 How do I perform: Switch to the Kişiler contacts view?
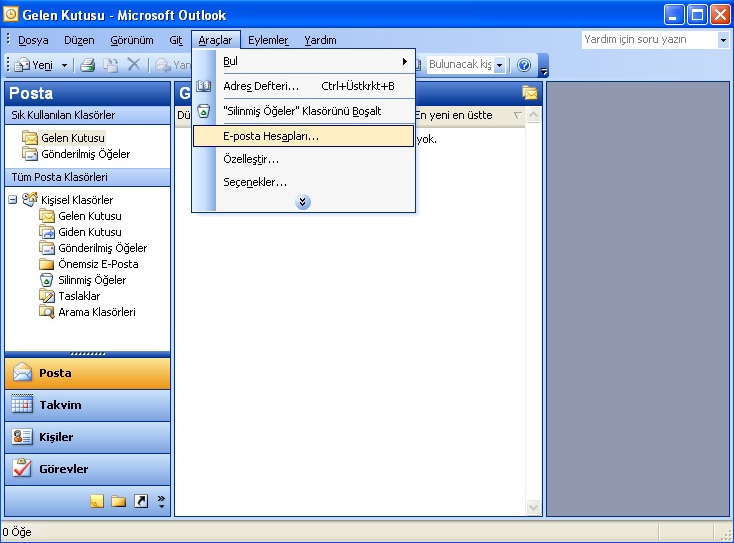click(88, 437)
